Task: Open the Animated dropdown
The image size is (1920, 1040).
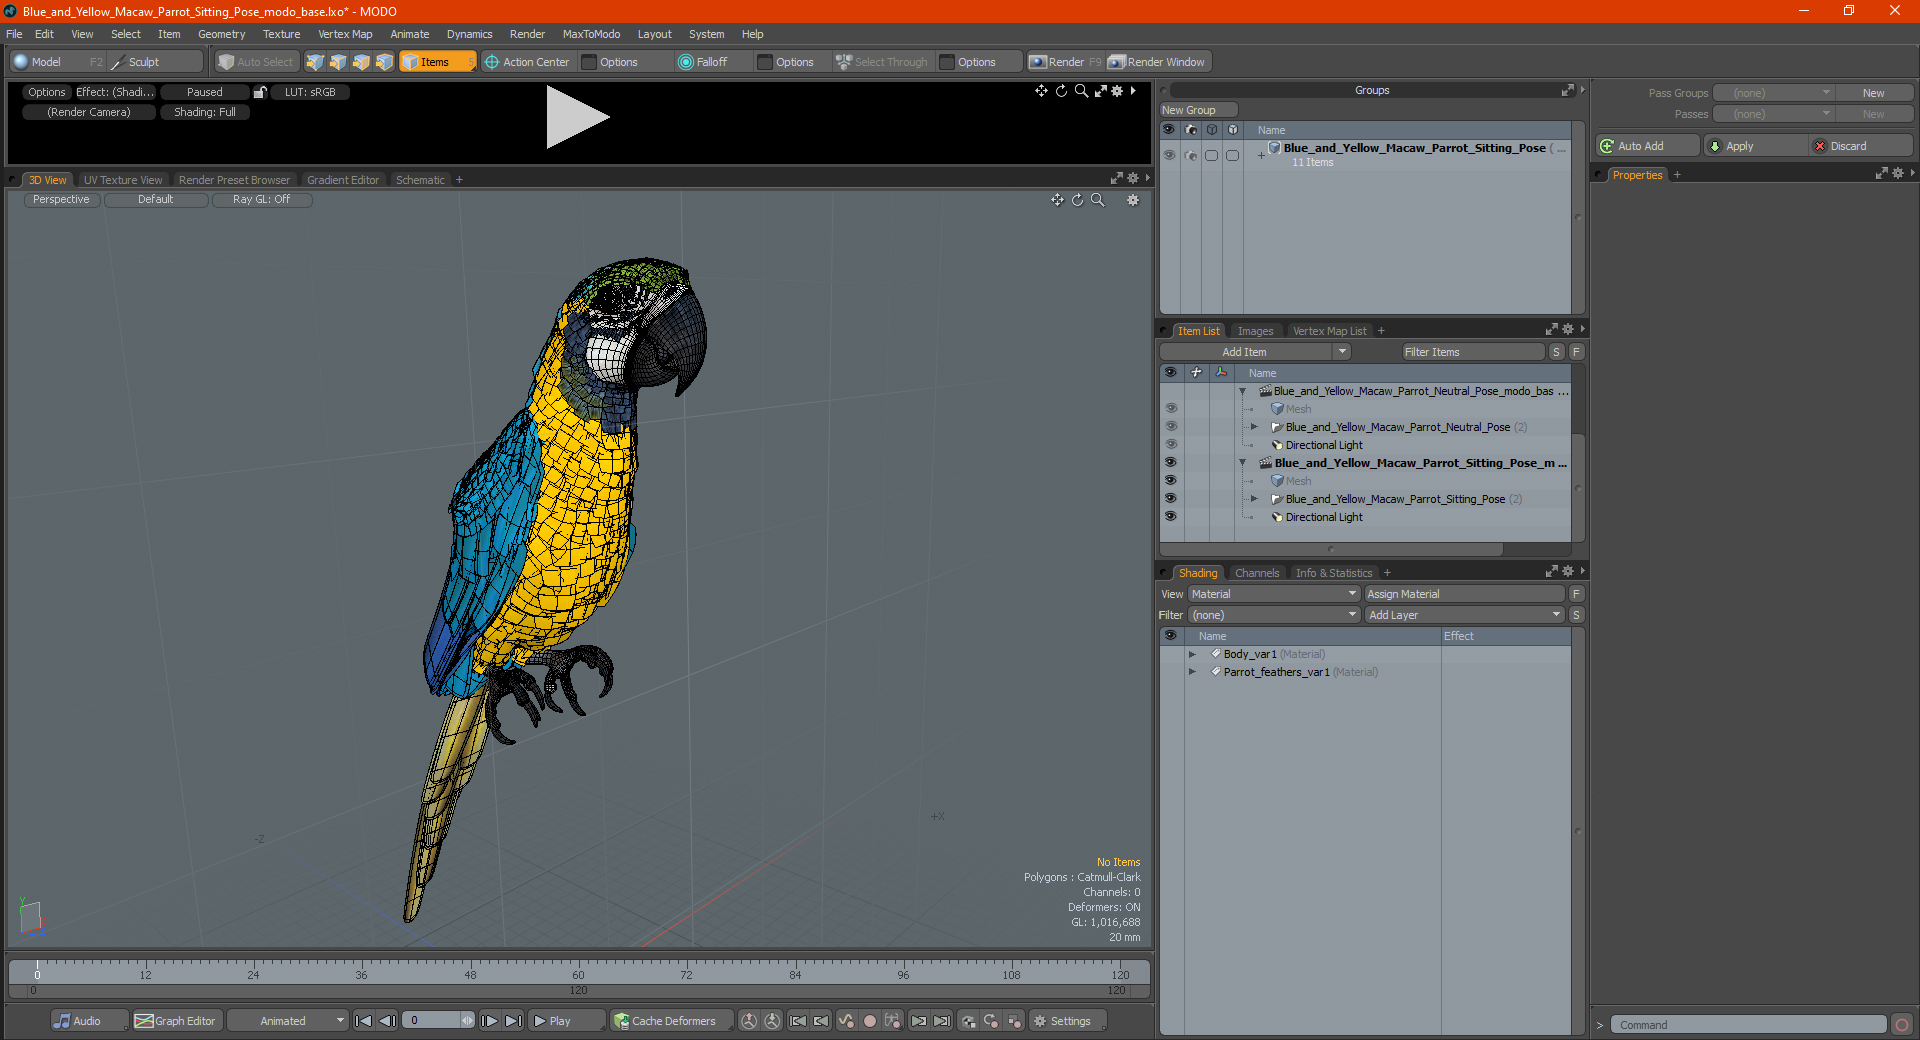Action: pyautogui.click(x=287, y=1021)
